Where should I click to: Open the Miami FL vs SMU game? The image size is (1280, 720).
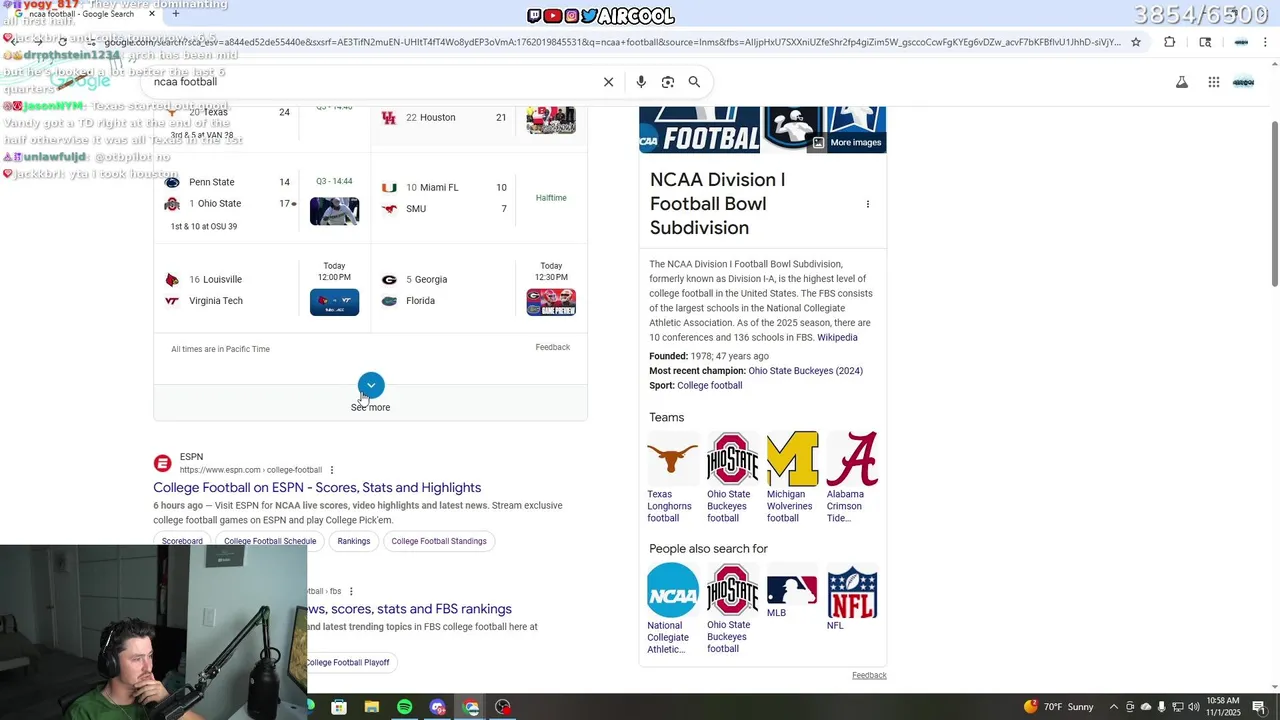click(x=479, y=198)
